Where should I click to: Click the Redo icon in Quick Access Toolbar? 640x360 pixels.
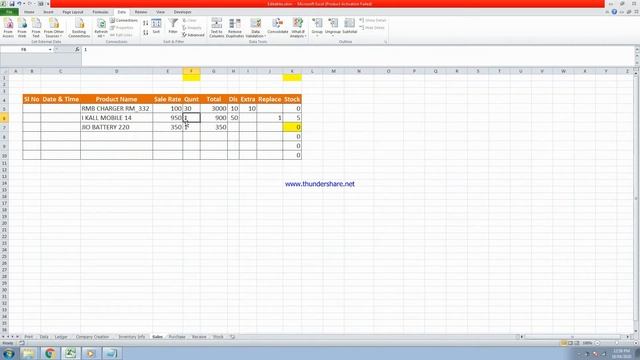coord(30,4)
